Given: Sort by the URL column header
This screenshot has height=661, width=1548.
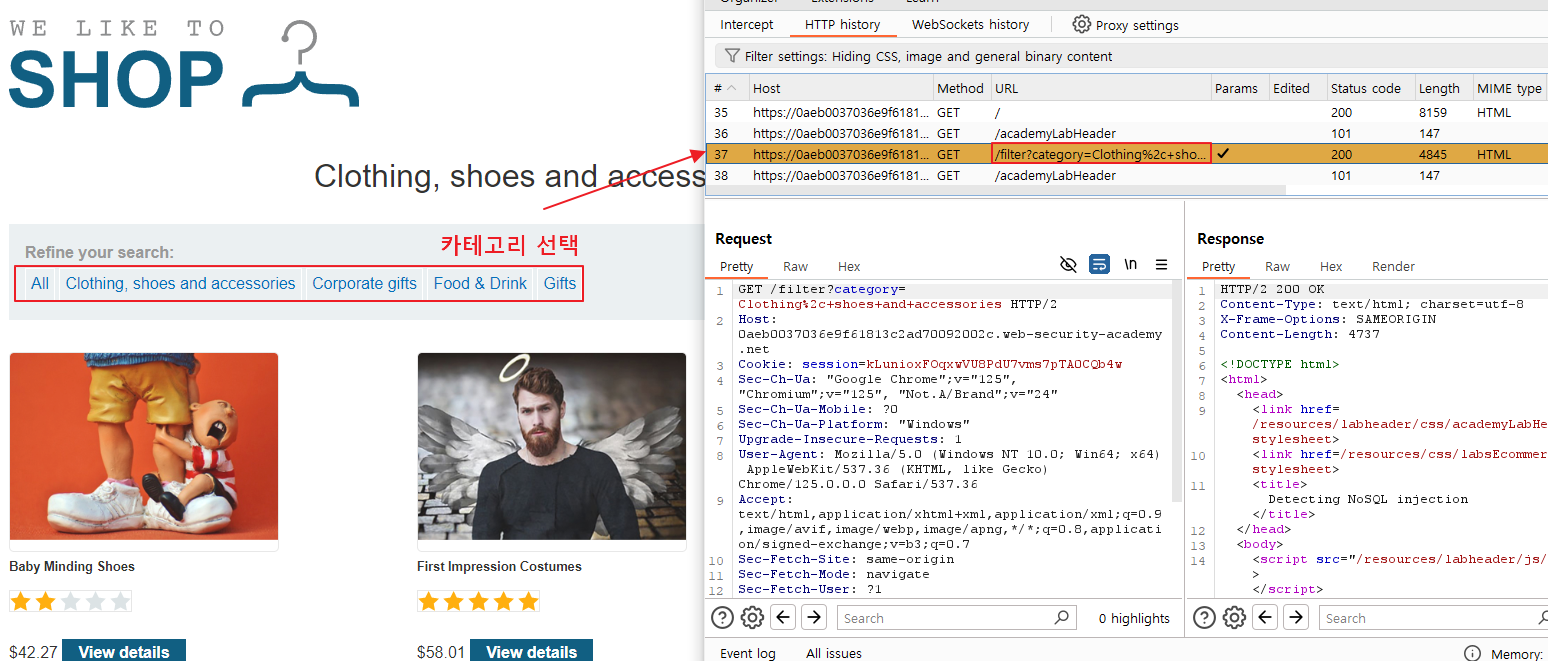Looking at the screenshot, I should coord(1101,88).
